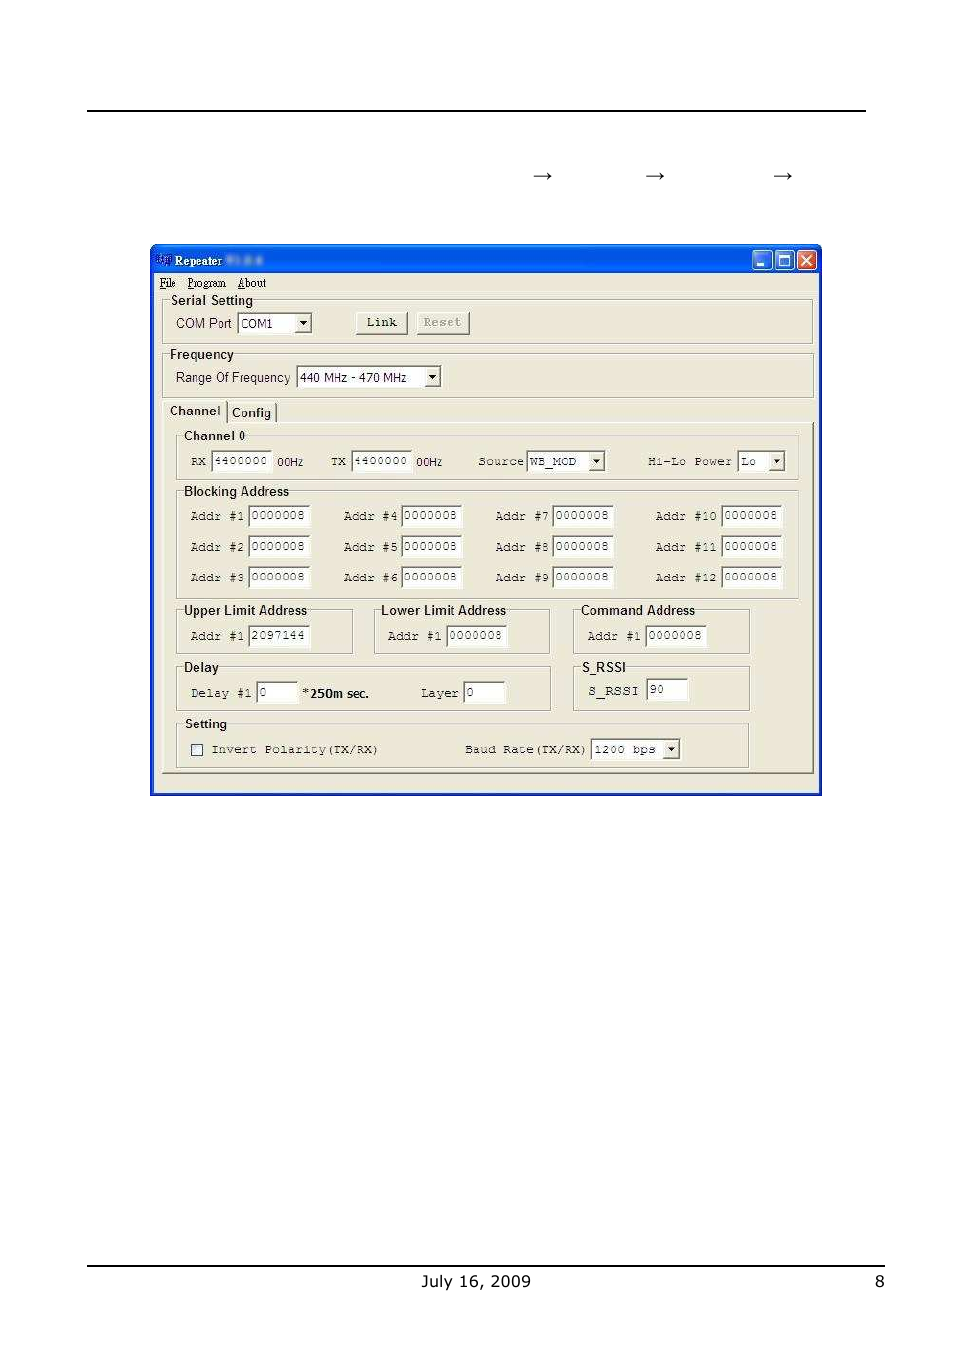Click Blocking Address Addr #3 field

279,577
